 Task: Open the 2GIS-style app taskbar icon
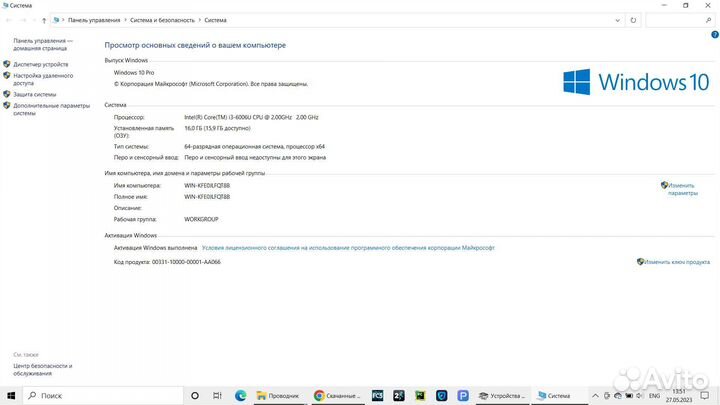[x=399, y=395]
